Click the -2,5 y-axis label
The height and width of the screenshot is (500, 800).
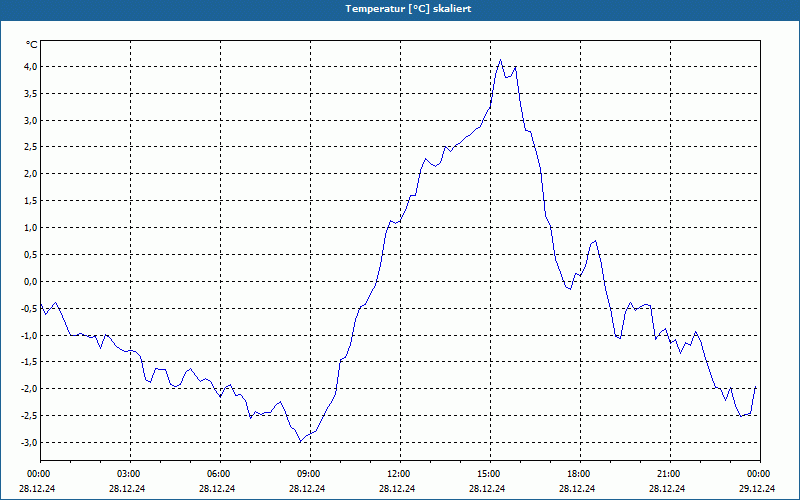pos(28,415)
